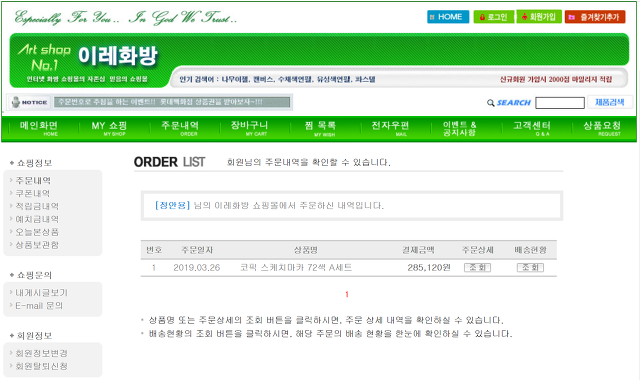
Task: Click the 쇼핑문의 sidebar heading
Action: click(34, 275)
